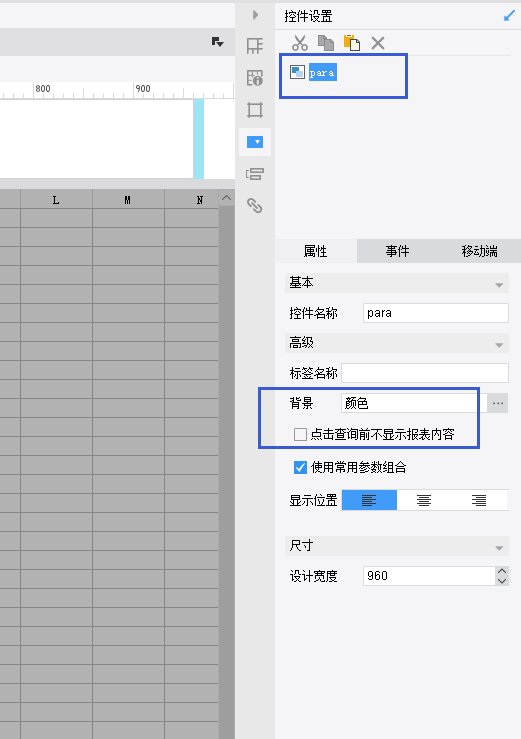Open the cell attributes info icon

(x=255, y=78)
